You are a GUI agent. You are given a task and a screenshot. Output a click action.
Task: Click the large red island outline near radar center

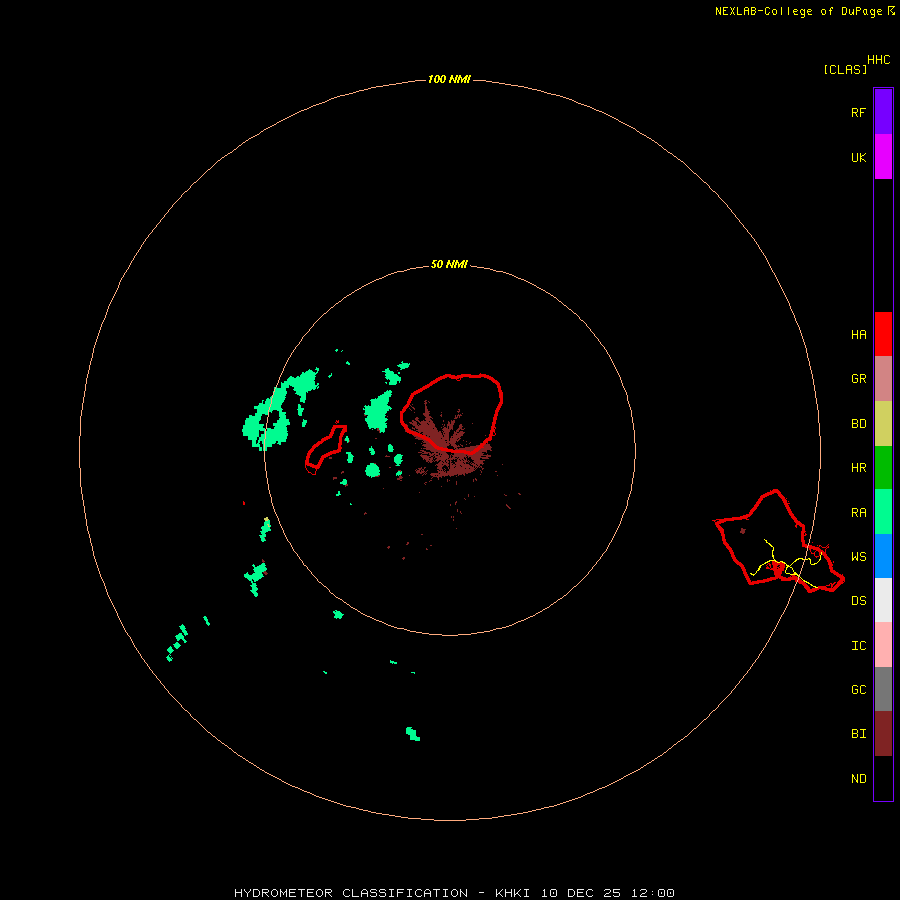click(x=451, y=413)
